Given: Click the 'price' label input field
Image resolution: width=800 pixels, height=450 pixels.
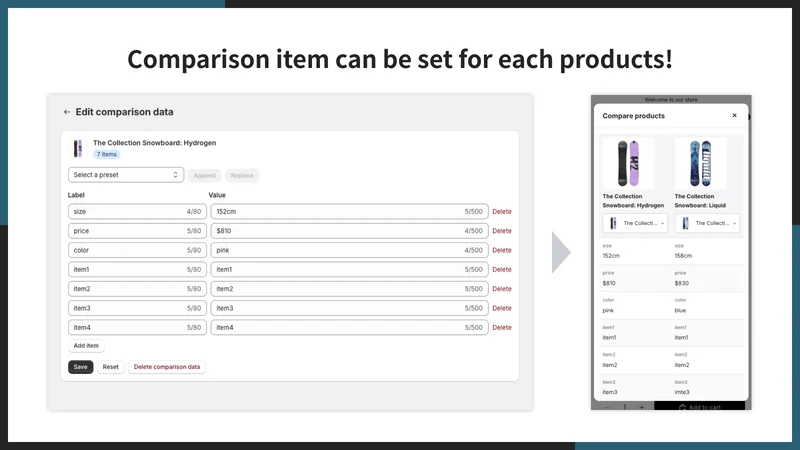Looking at the screenshot, I should (137, 231).
